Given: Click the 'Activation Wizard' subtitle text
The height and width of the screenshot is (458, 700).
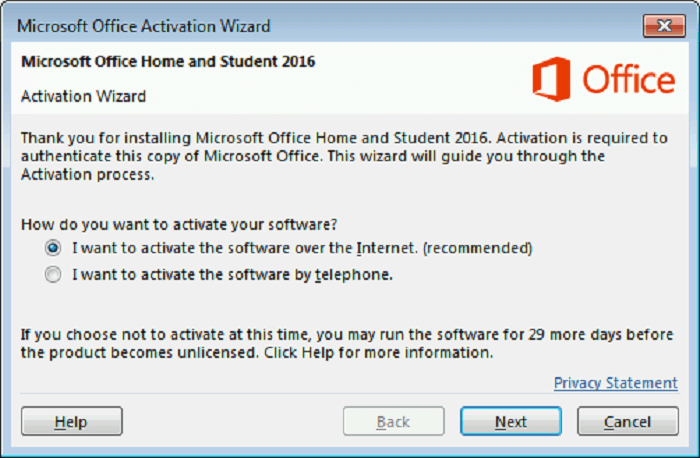Looking at the screenshot, I should click(x=83, y=96).
